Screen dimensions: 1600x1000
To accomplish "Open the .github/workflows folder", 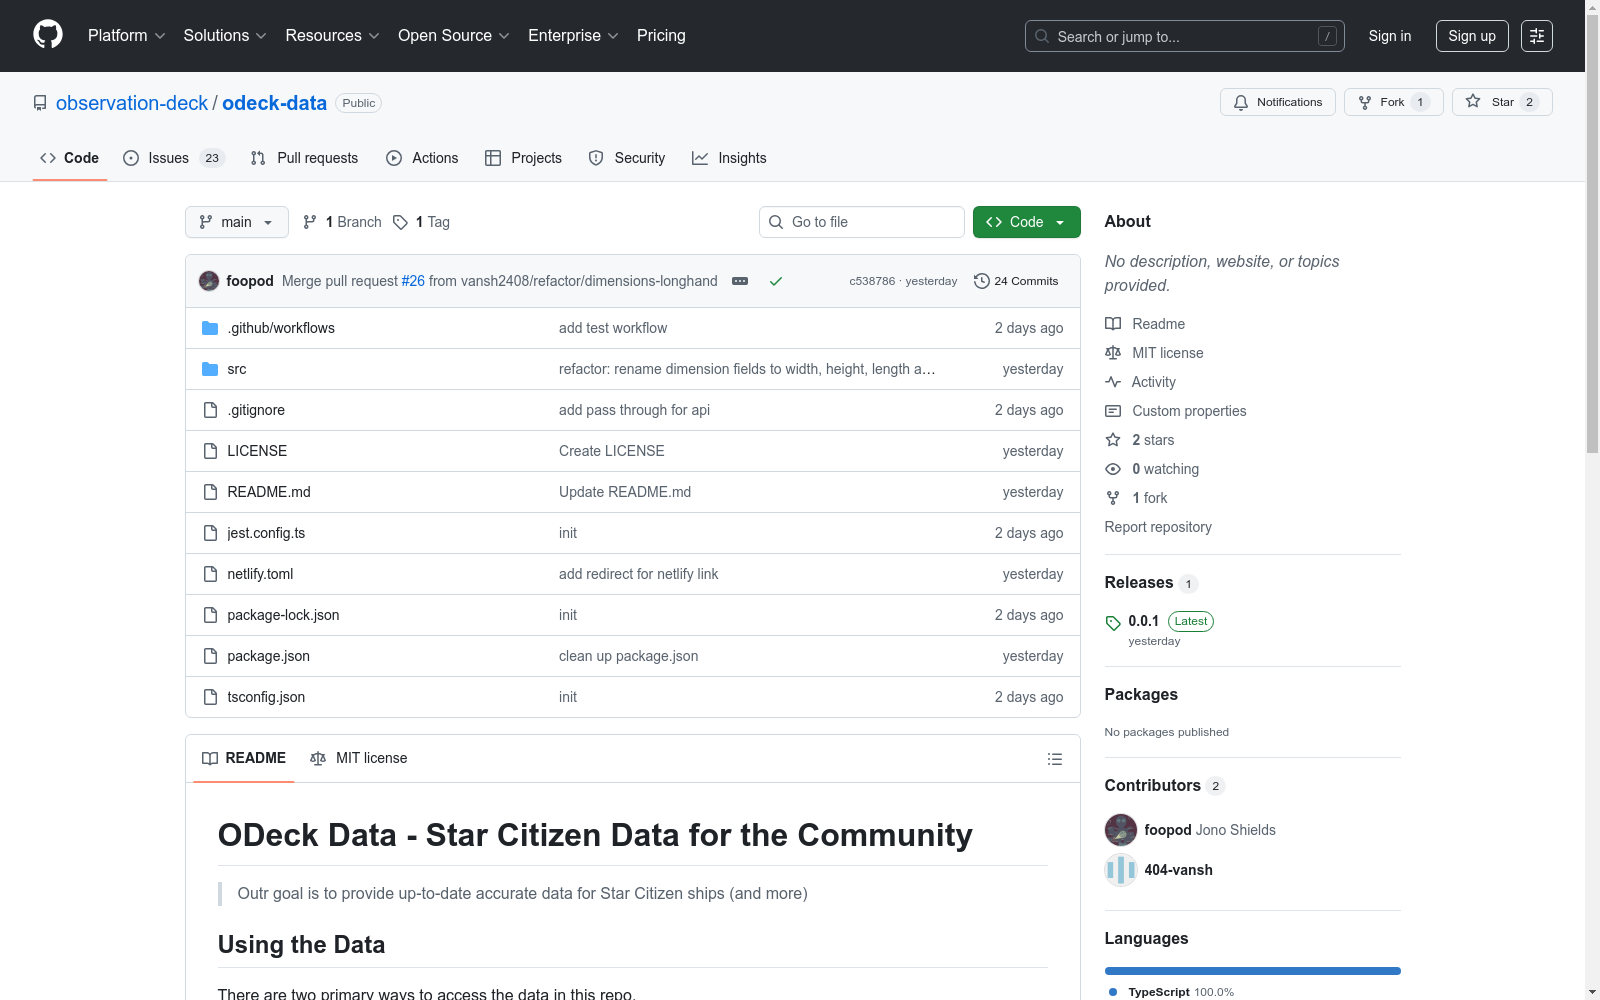I will click(x=281, y=328).
